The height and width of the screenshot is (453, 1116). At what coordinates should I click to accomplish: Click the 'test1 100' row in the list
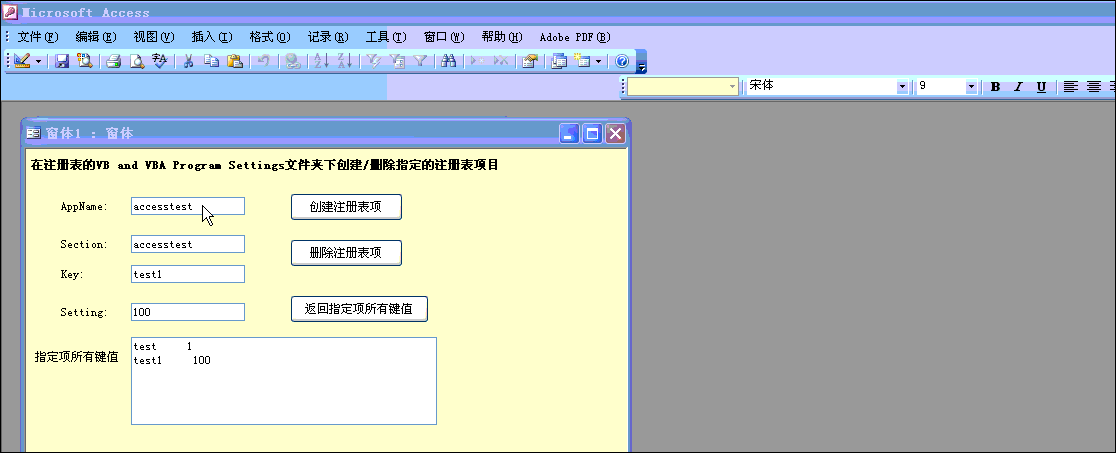point(172,360)
